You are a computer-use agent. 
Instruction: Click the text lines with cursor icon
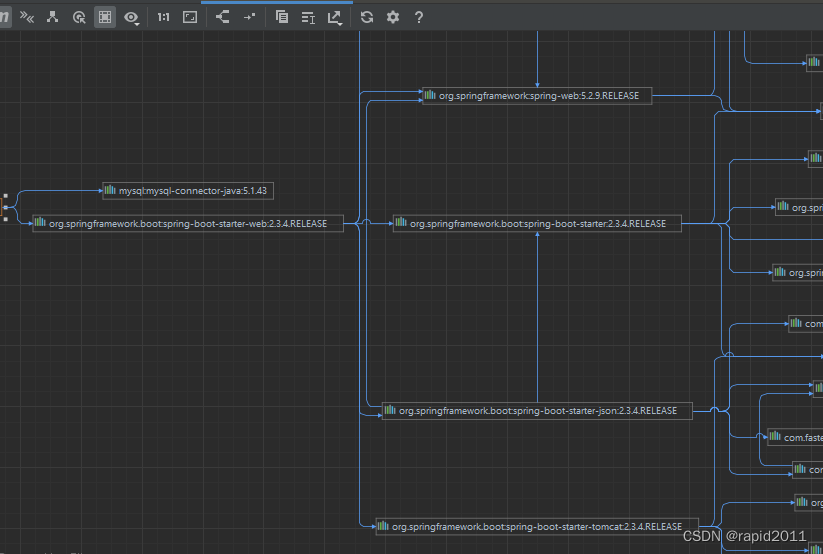pos(308,18)
